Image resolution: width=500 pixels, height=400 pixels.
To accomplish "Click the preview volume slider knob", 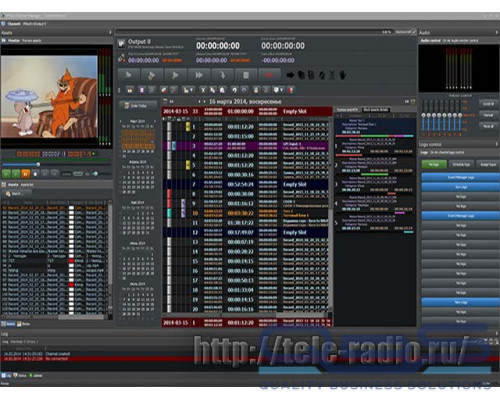I will click(x=96, y=173).
